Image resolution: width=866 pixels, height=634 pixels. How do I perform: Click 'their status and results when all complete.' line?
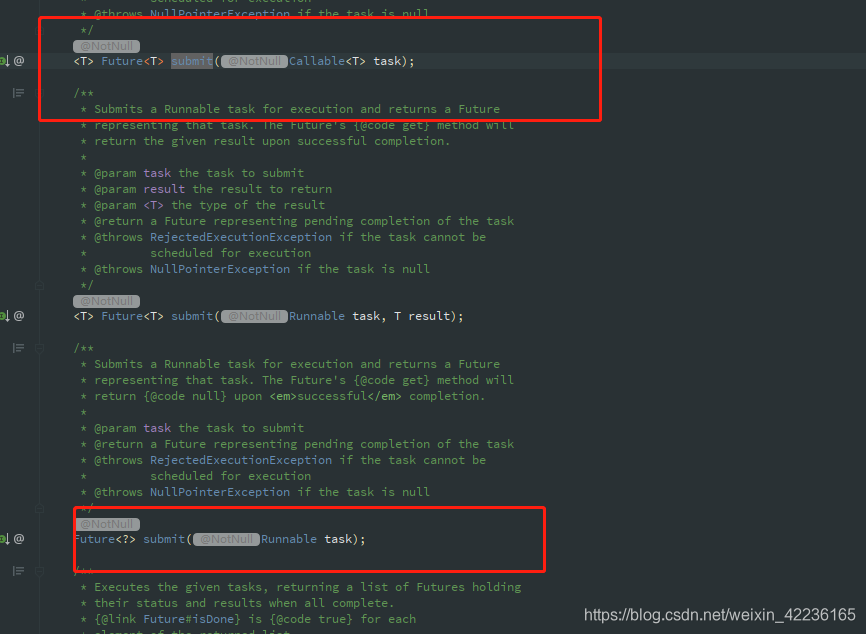pos(244,603)
